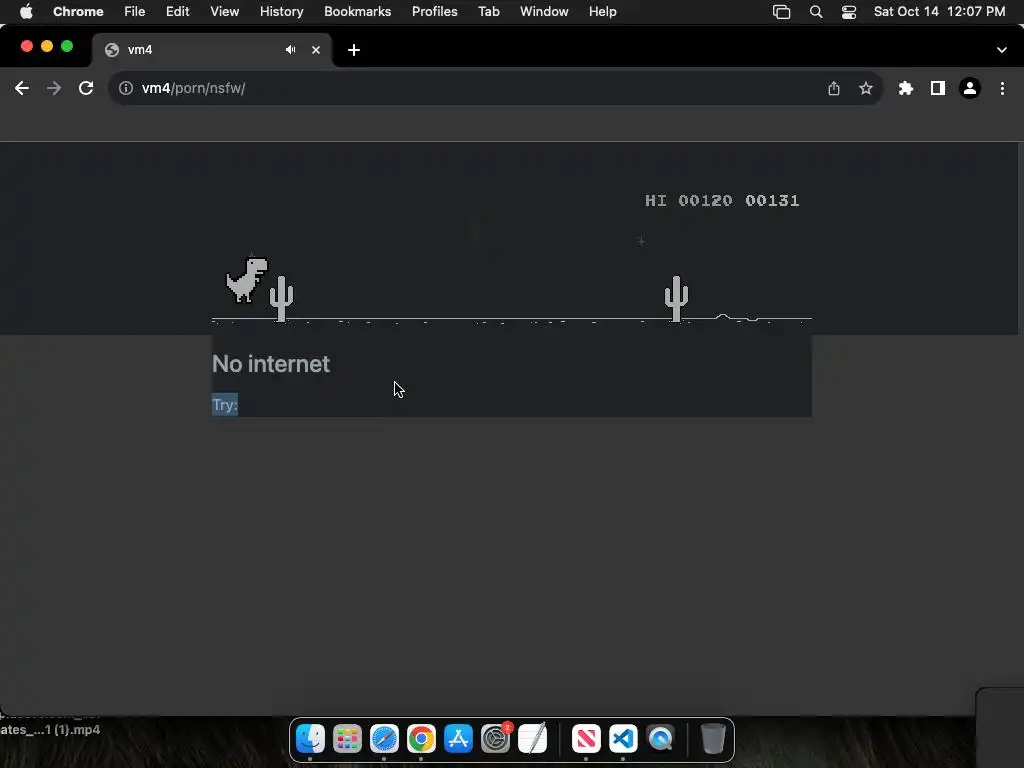Open Chrome's three-dot menu
1024x768 pixels.
point(1002,88)
